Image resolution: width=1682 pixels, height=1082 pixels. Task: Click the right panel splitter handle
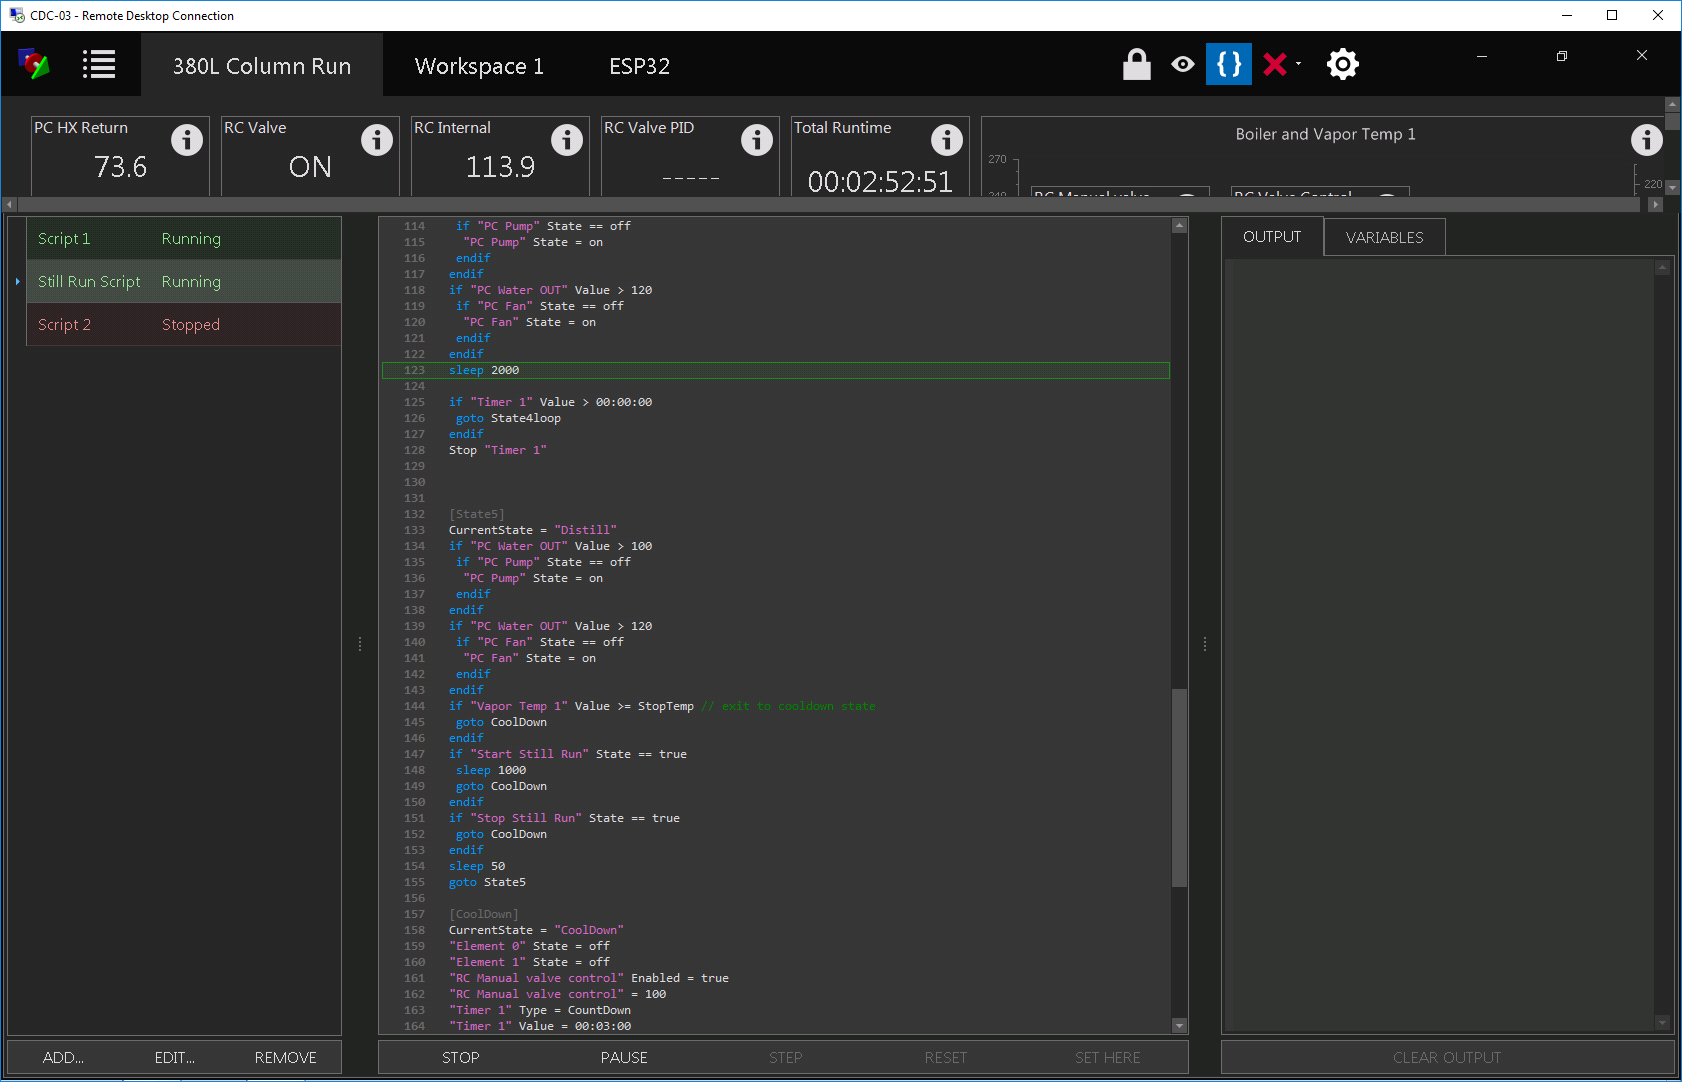tap(1205, 645)
